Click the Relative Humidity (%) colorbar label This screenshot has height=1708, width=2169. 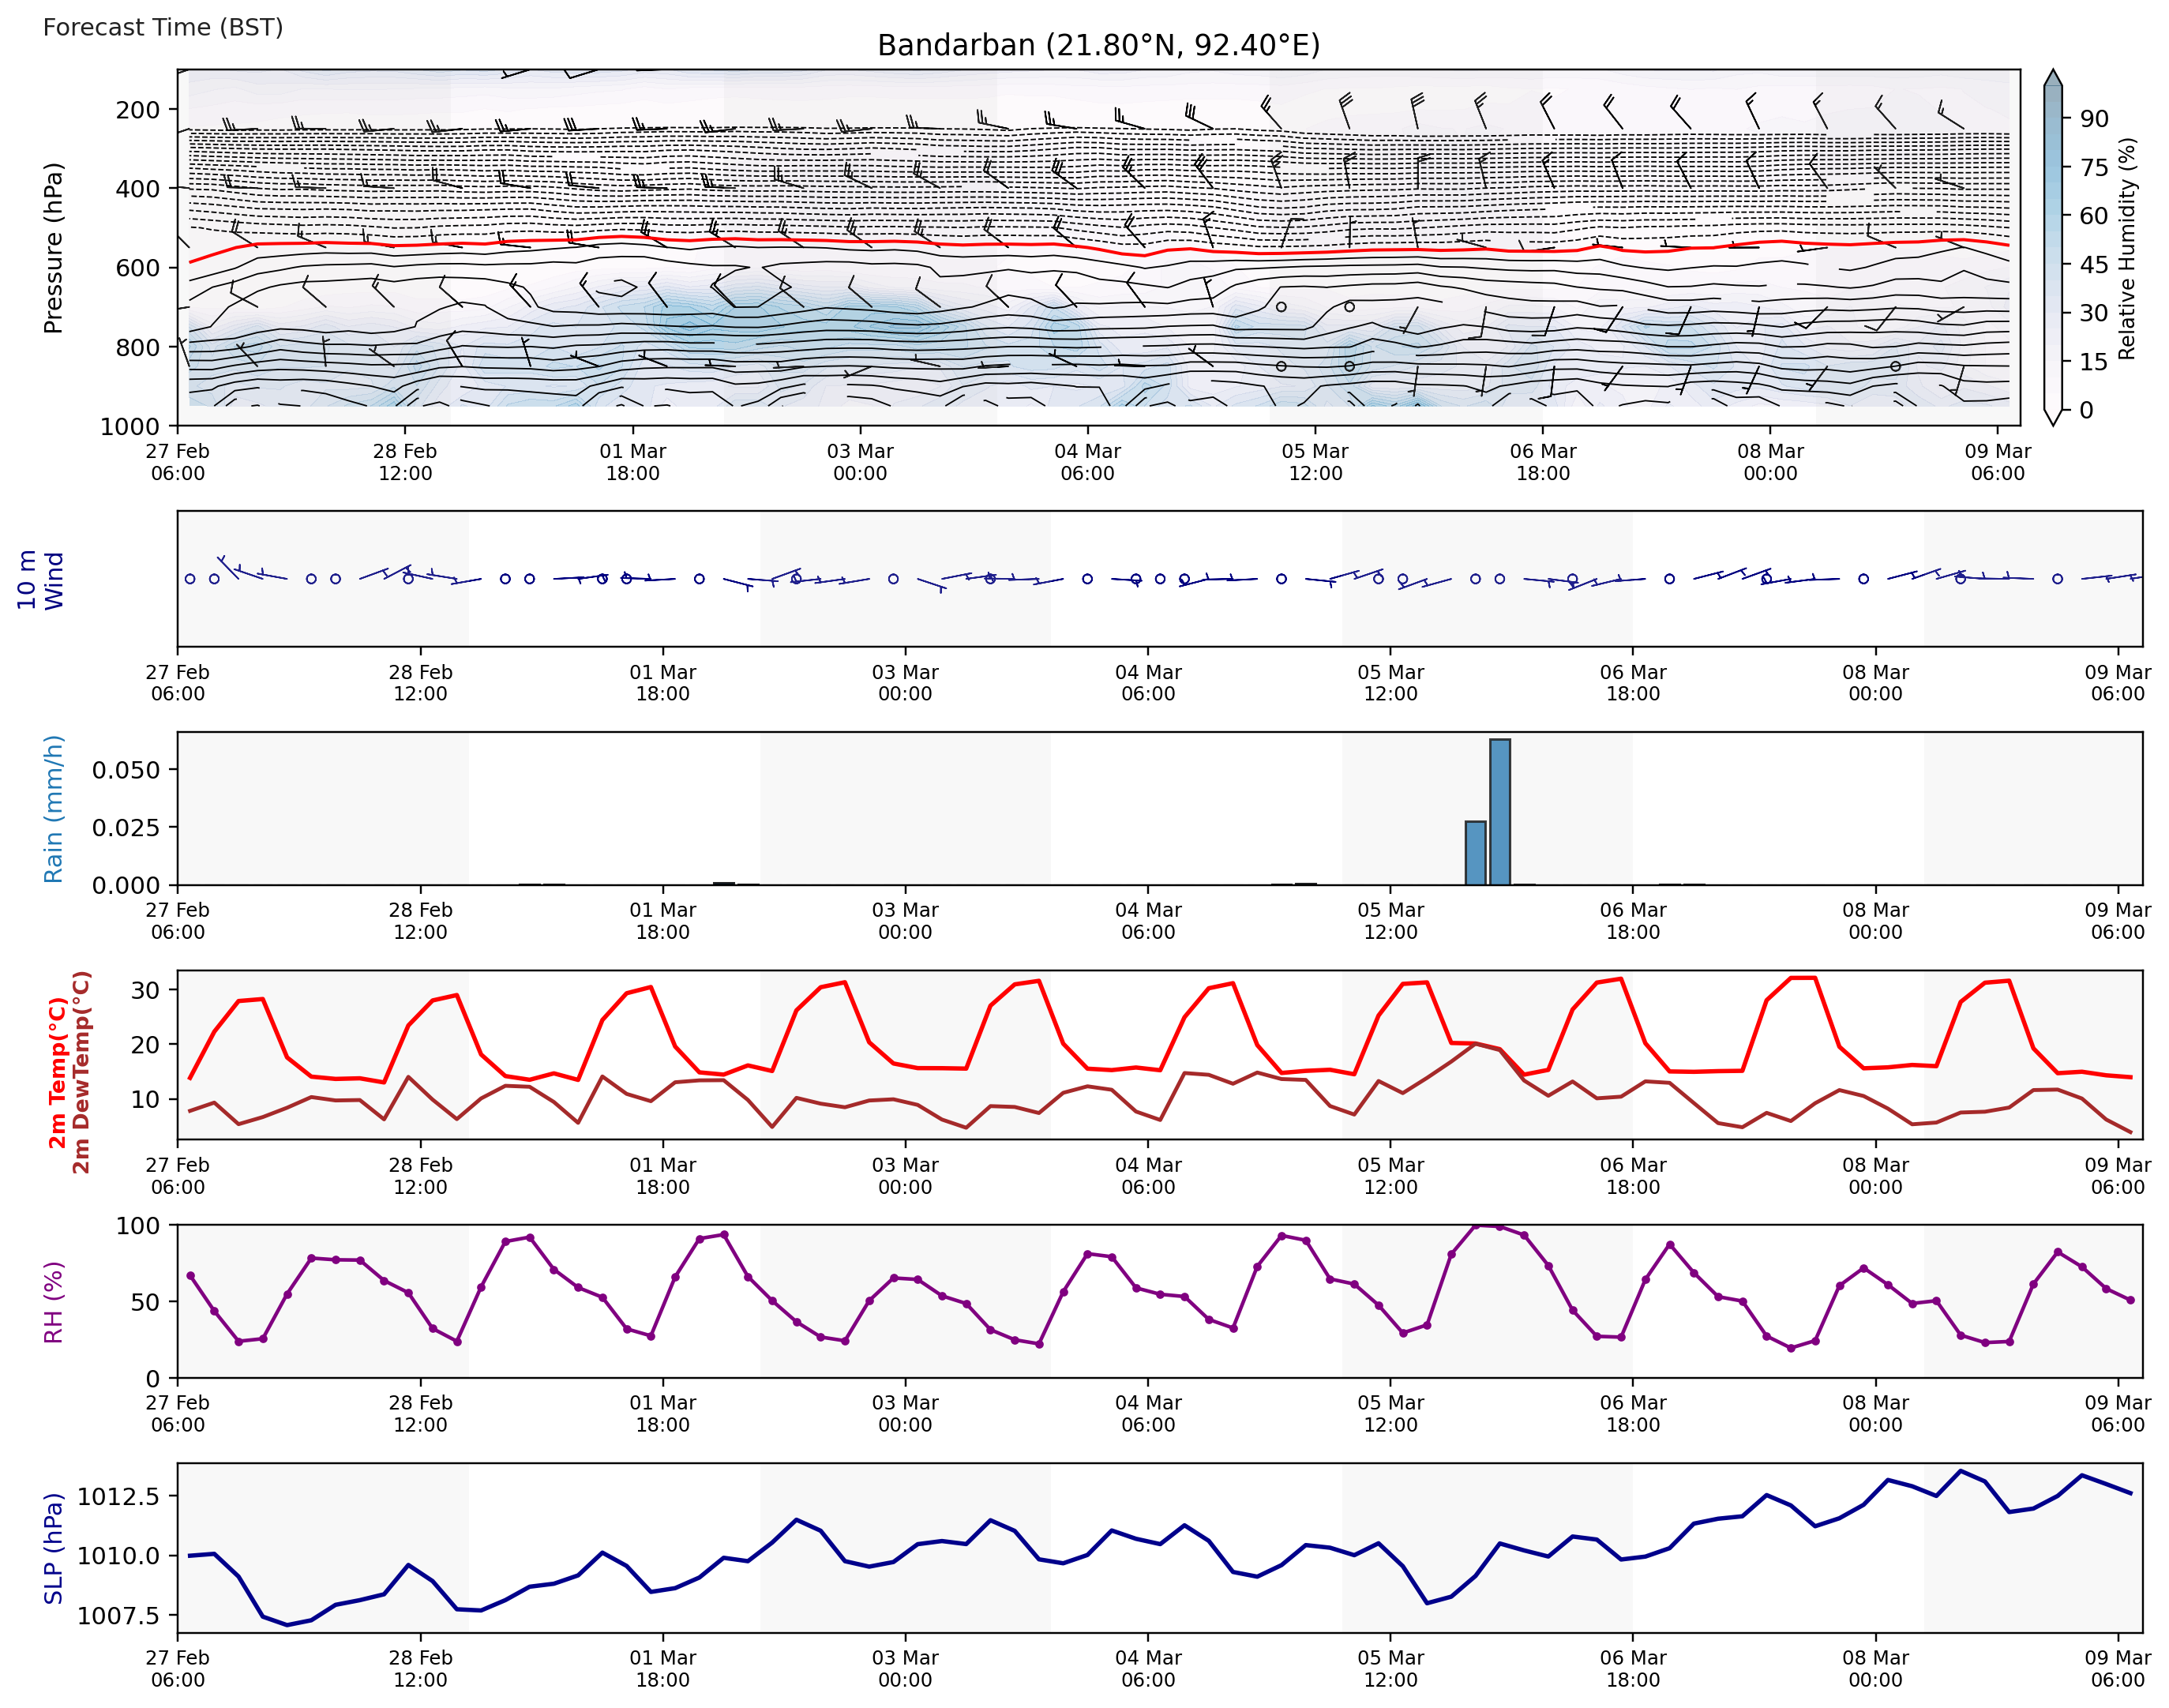[2127, 248]
